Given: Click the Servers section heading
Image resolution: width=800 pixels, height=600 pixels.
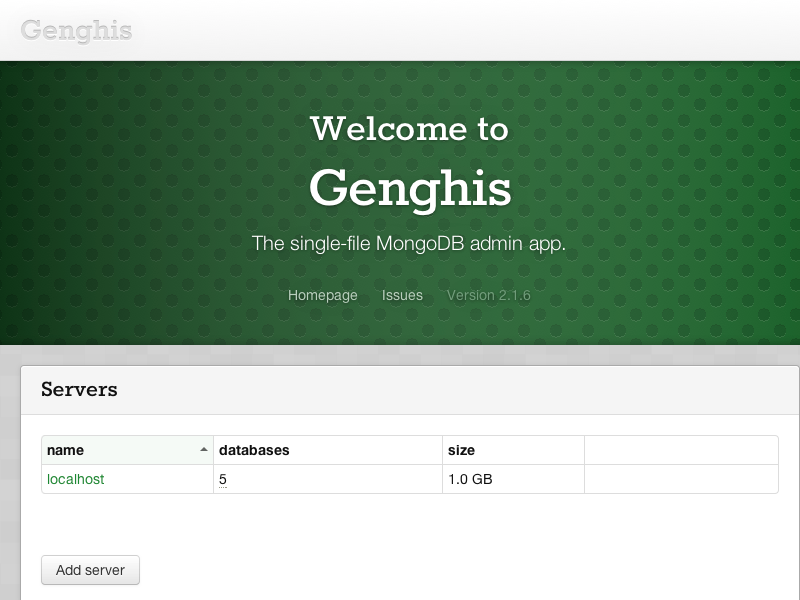Looking at the screenshot, I should [79, 390].
